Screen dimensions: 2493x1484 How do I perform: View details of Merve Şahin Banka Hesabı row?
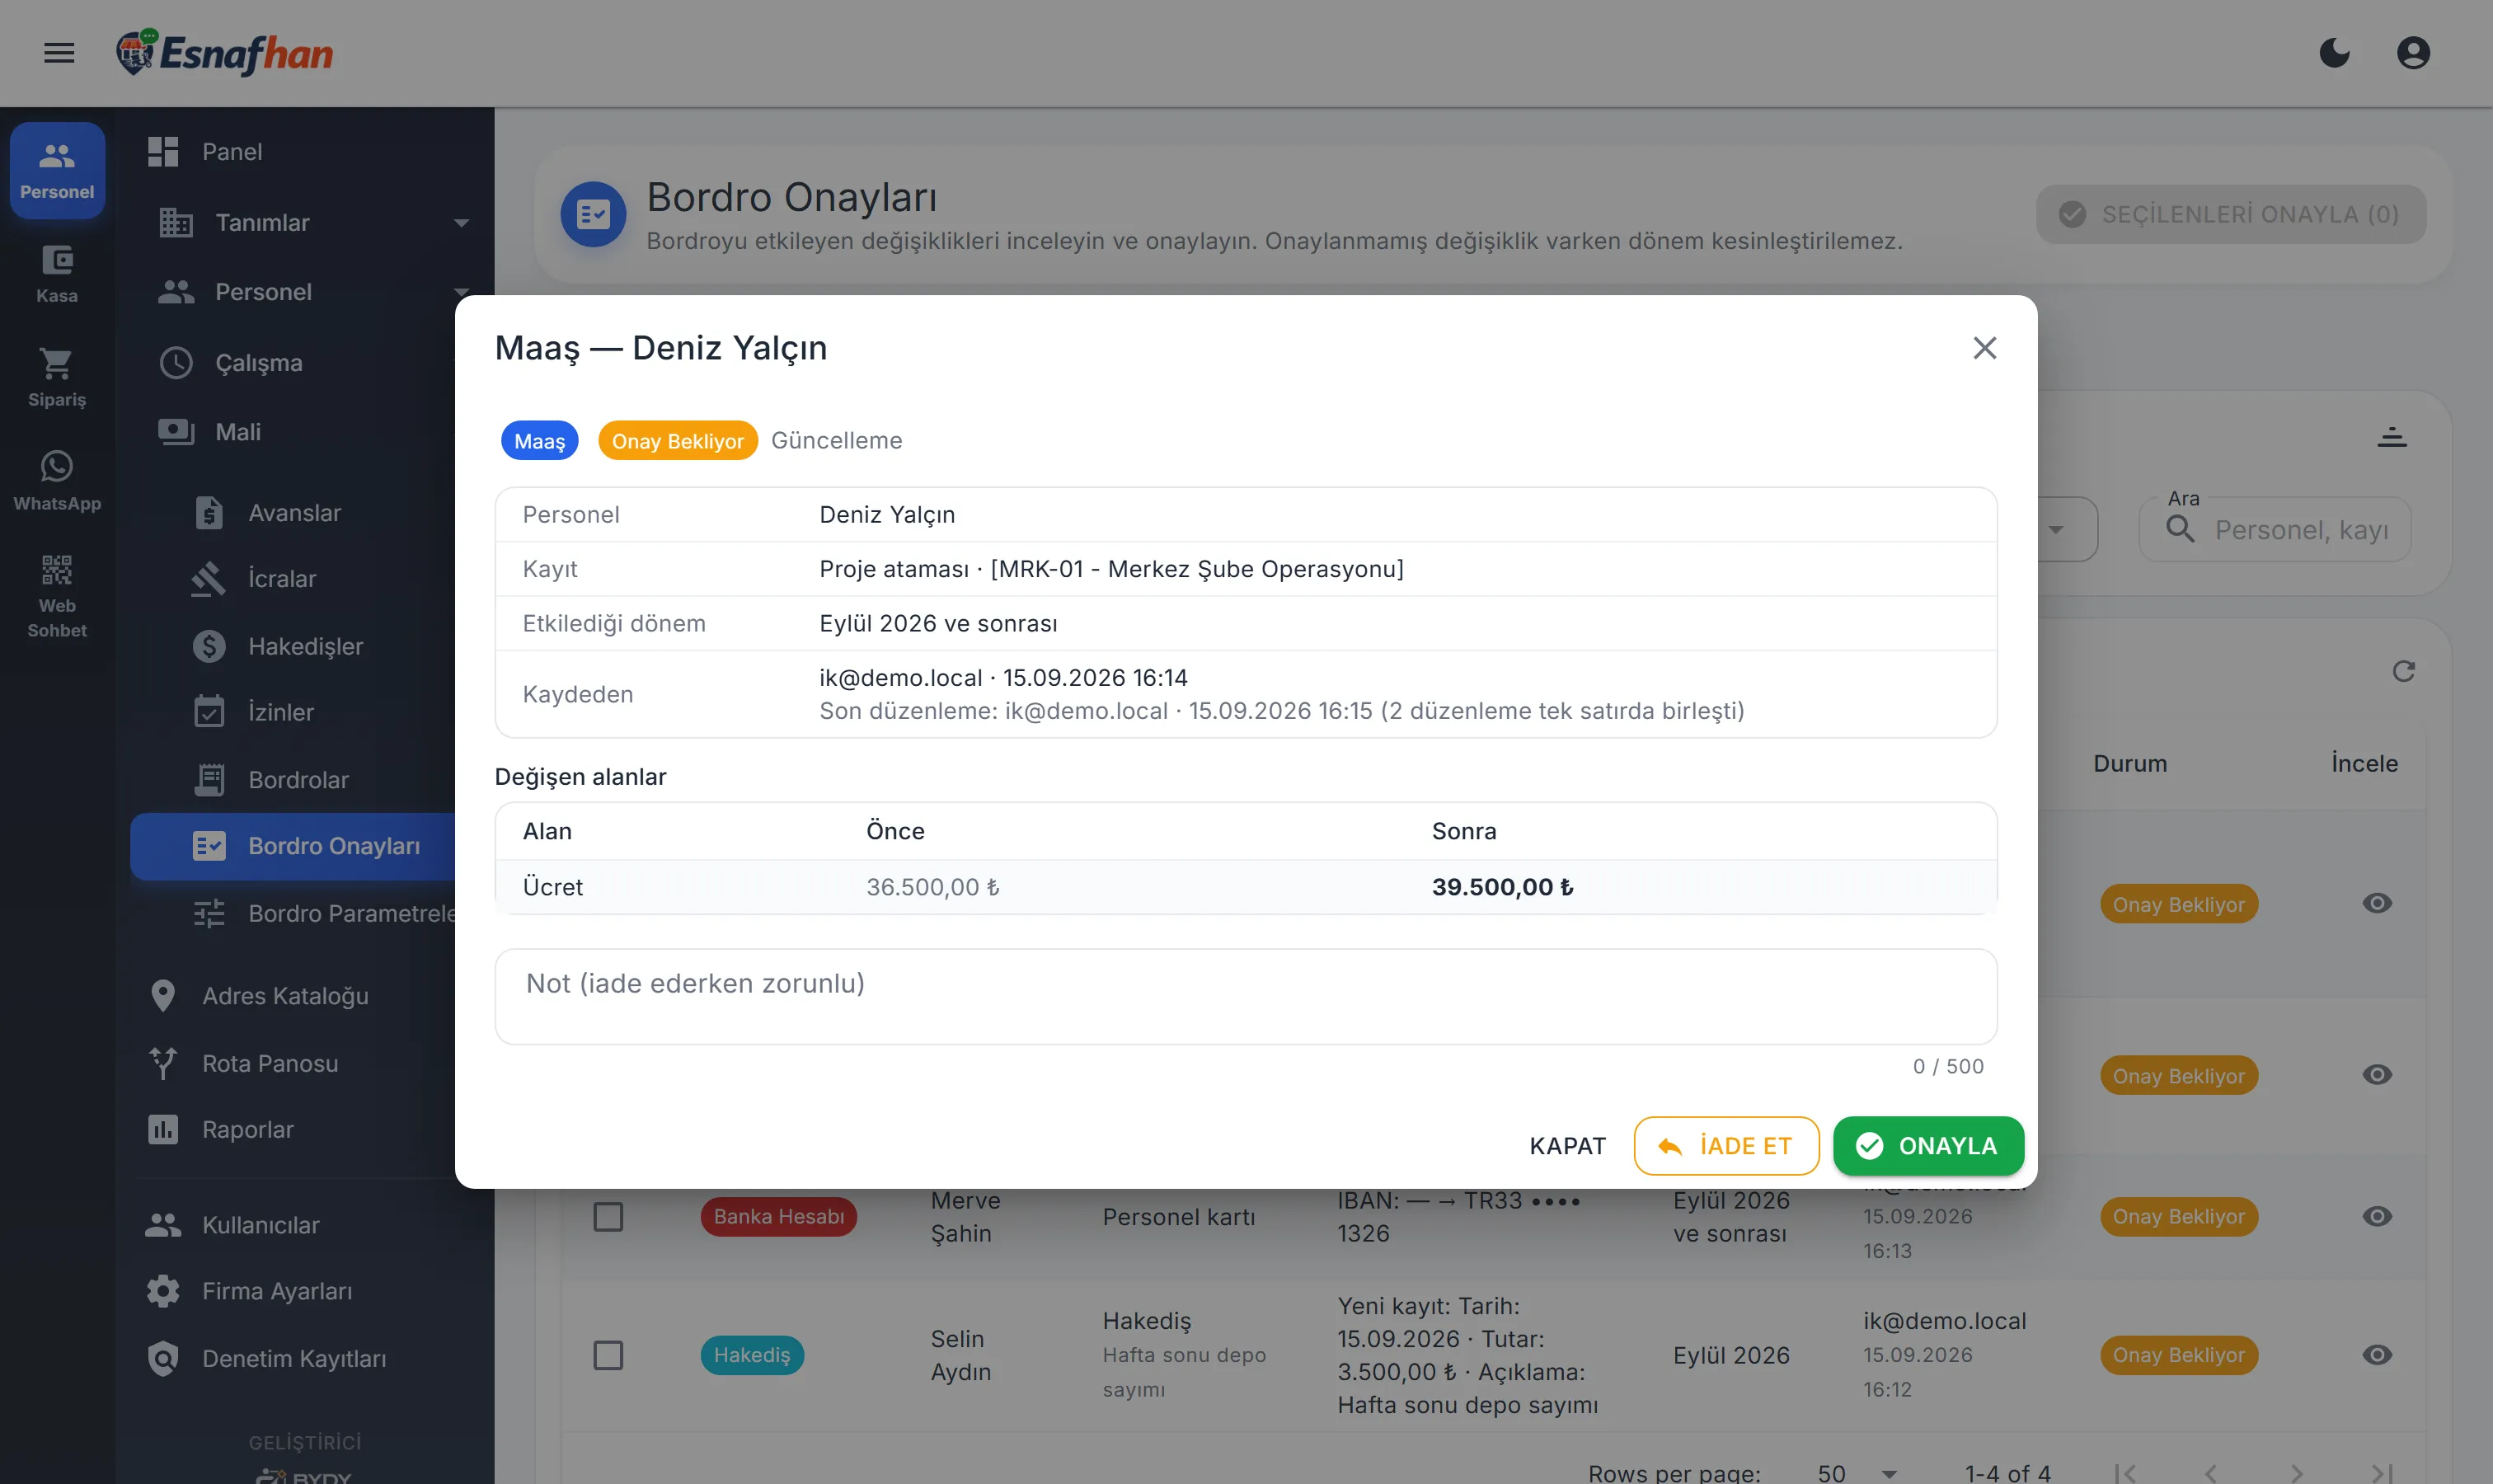tap(2376, 1217)
